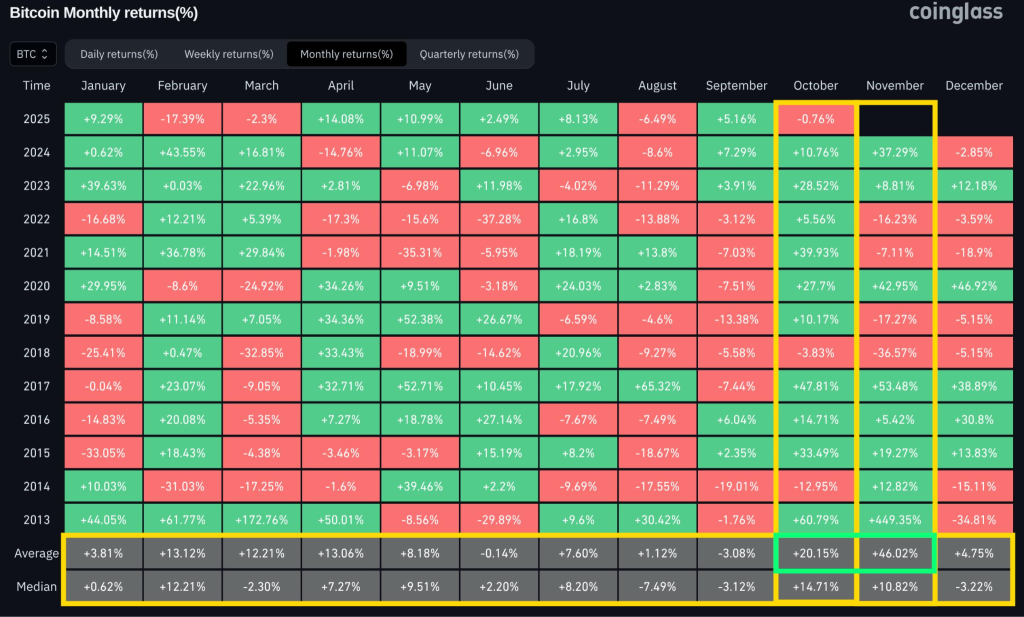The width and height of the screenshot is (1024, 617).
Task: Switch to Quarterly returns(%) tab
Action: pos(469,54)
